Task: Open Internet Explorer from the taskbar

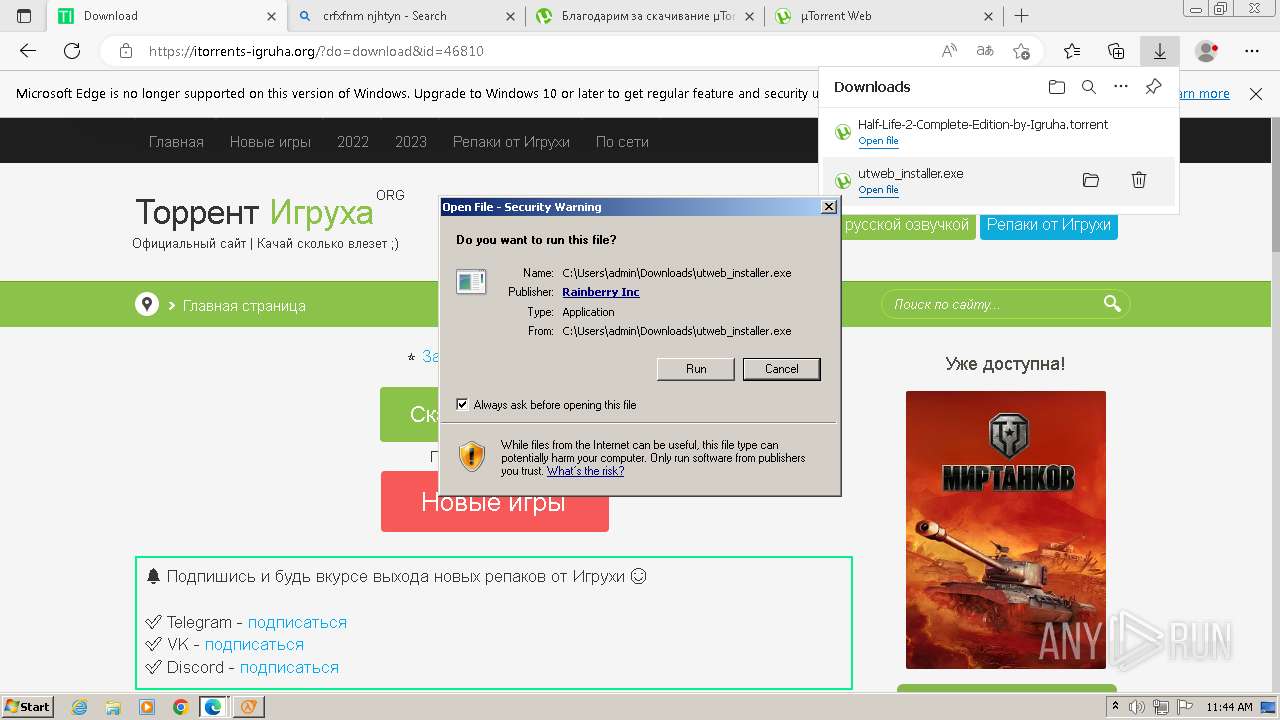Action: pyautogui.click(x=79, y=707)
